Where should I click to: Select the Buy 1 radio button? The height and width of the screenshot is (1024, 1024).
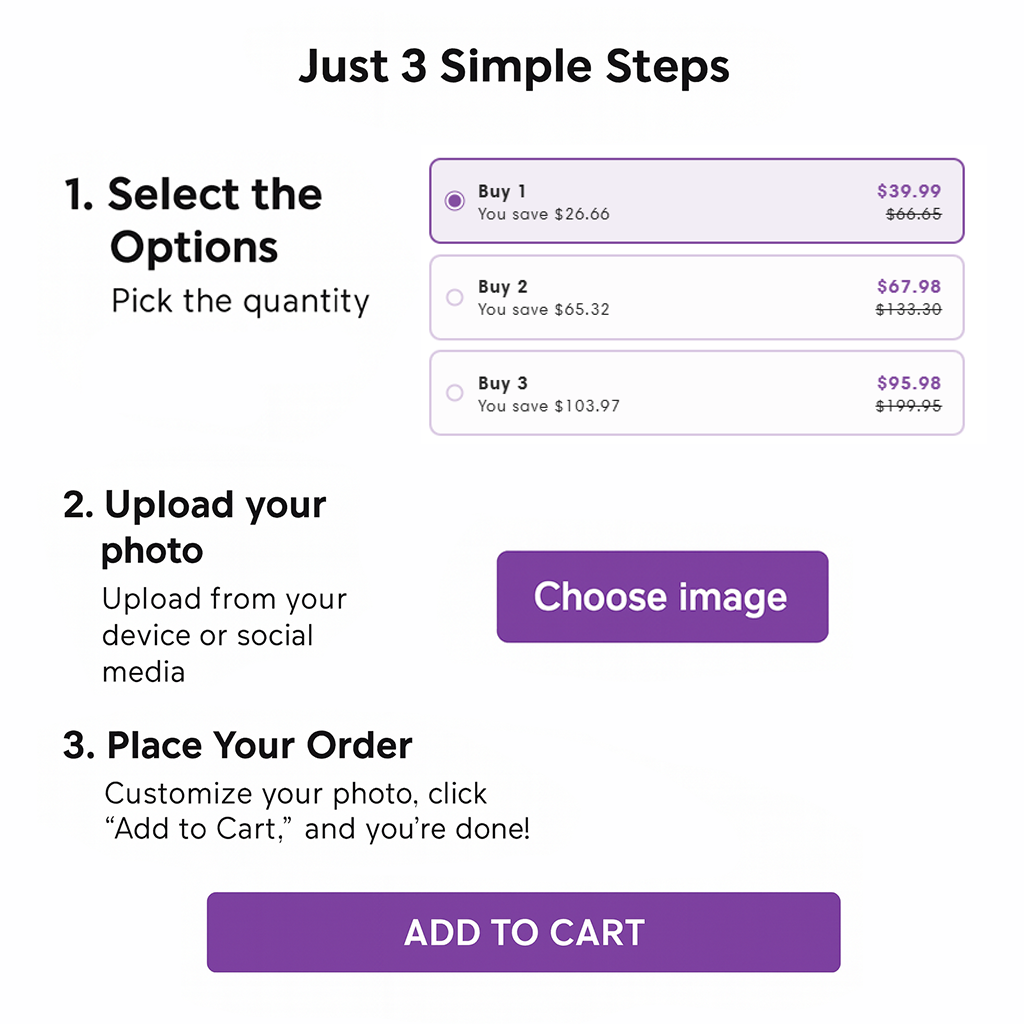click(x=455, y=200)
